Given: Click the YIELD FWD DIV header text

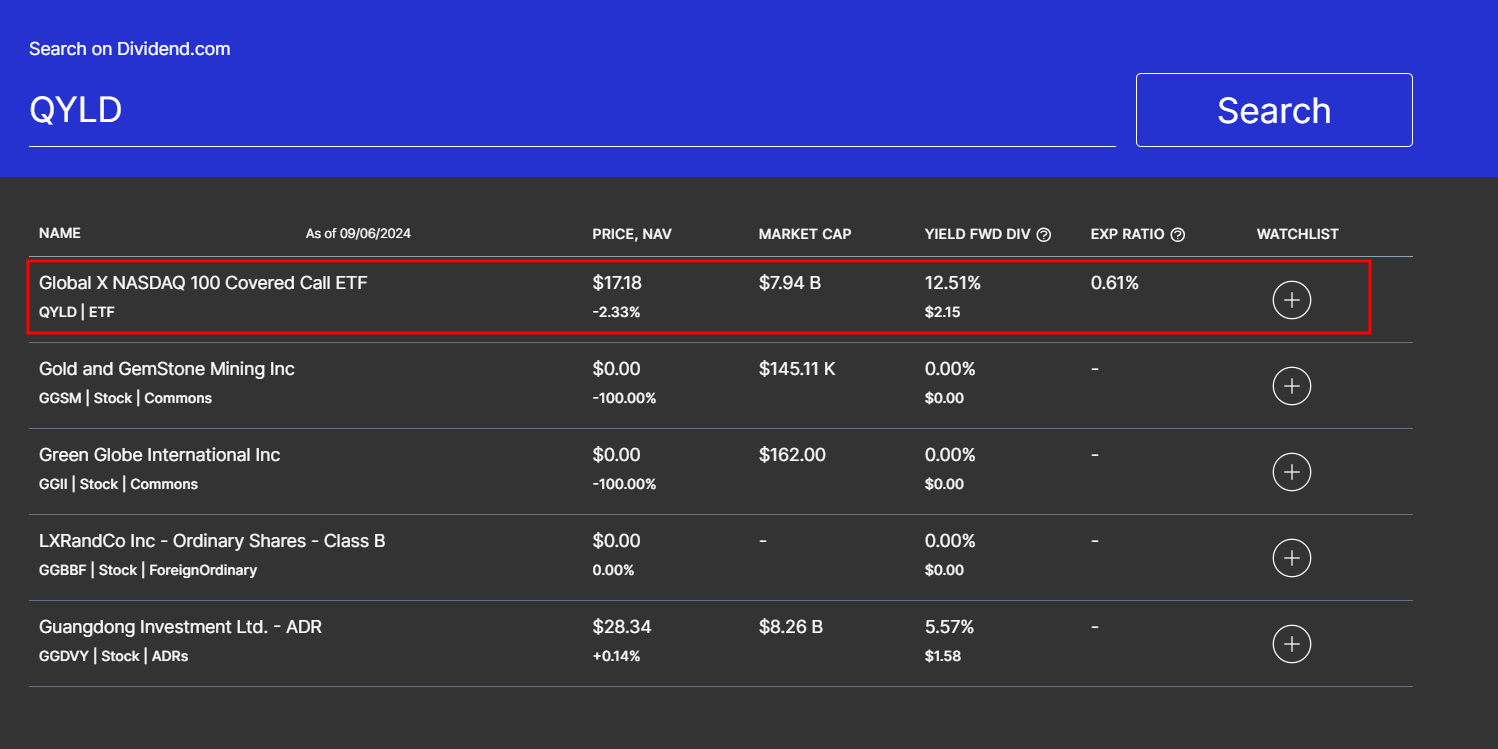Looking at the screenshot, I should 977,234.
